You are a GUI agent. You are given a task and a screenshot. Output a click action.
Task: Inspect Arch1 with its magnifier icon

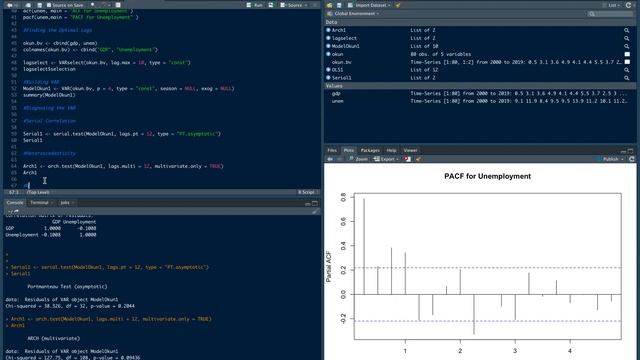(627, 30)
